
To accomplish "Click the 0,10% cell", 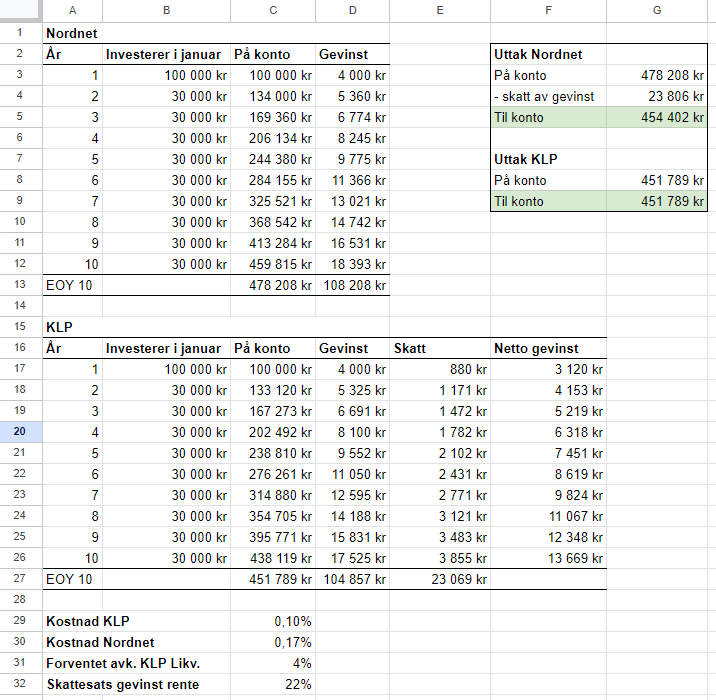I will (273, 621).
